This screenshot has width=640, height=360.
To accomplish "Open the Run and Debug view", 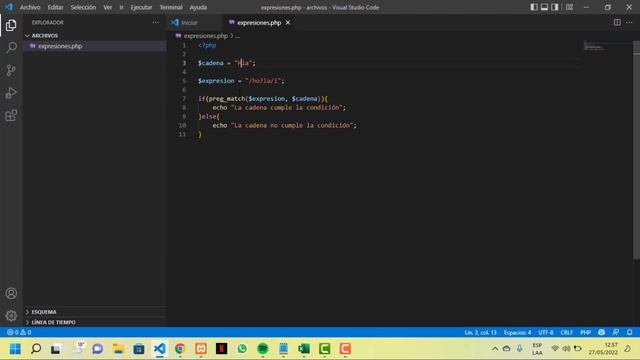I will (11, 93).
